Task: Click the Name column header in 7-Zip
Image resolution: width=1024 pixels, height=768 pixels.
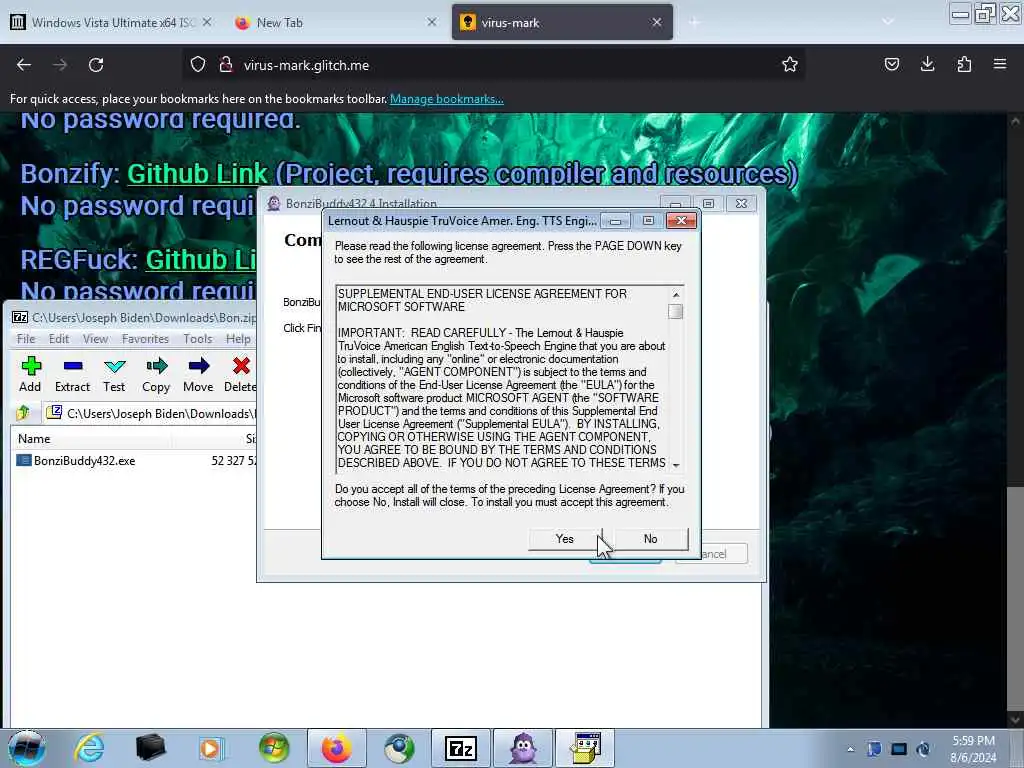Action: [34, 439]
